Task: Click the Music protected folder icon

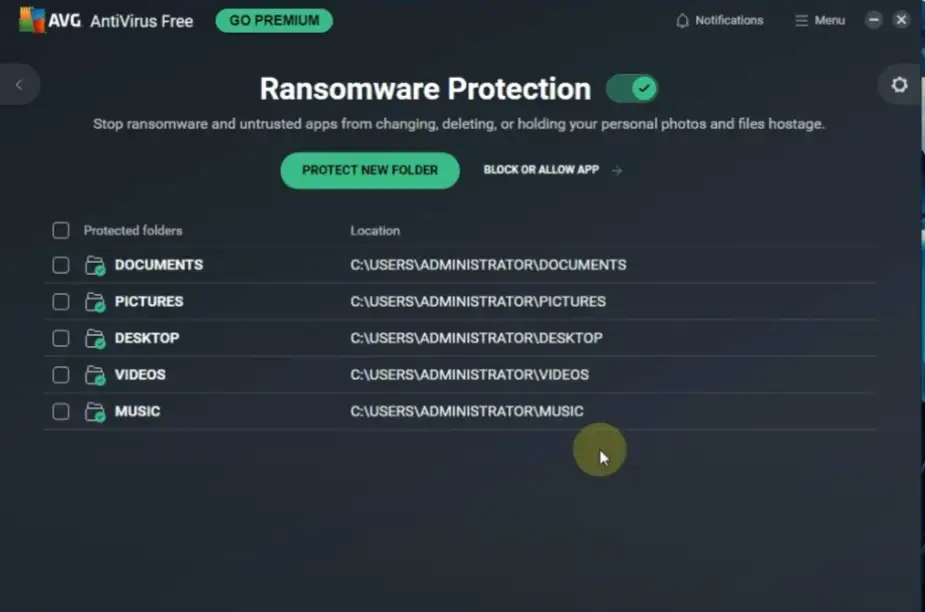Action: [x=95, y=412]
